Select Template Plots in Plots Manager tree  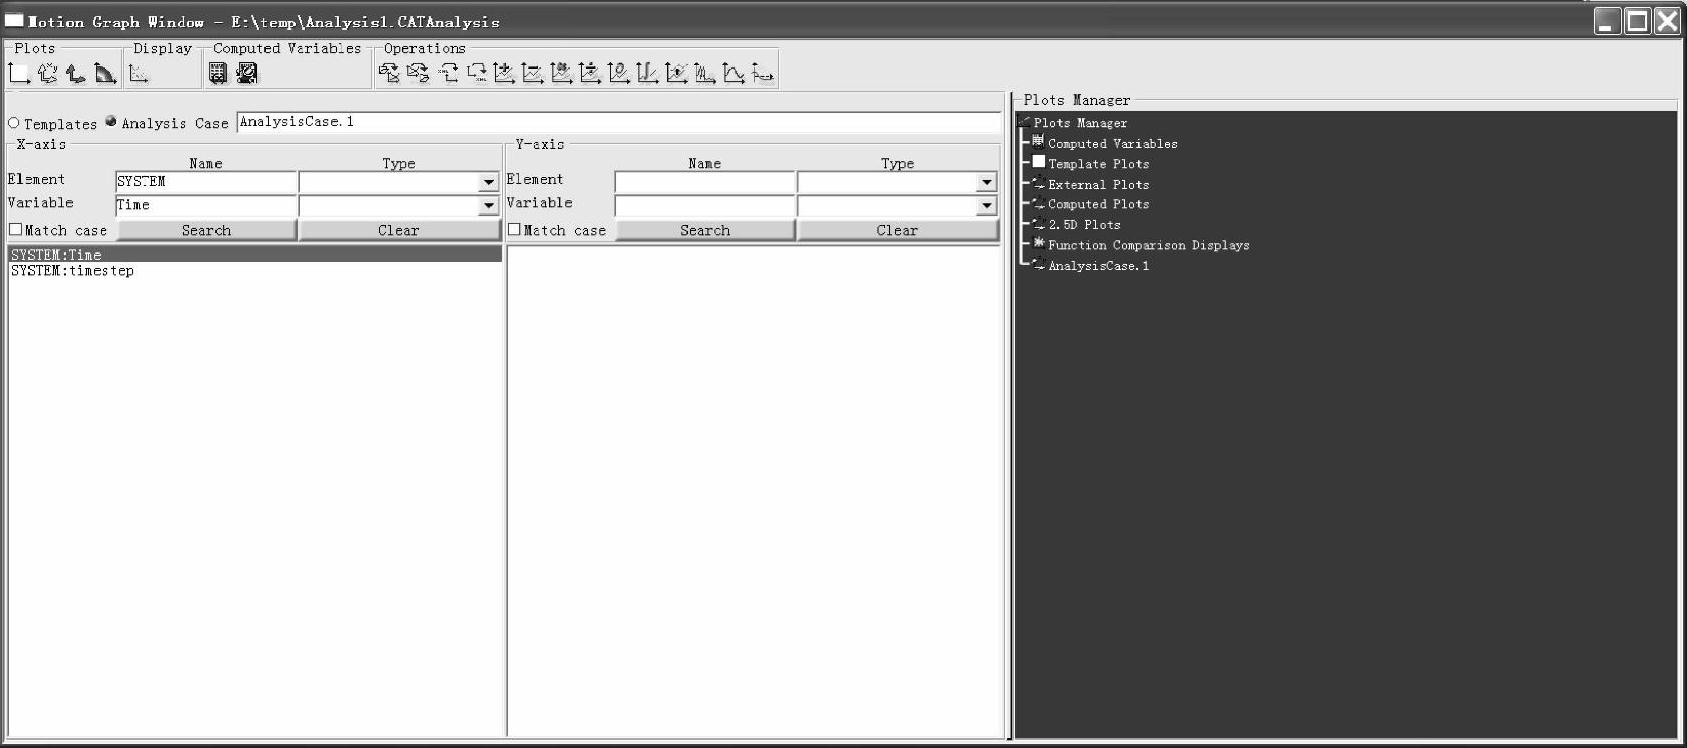(x=1098, y=164)
